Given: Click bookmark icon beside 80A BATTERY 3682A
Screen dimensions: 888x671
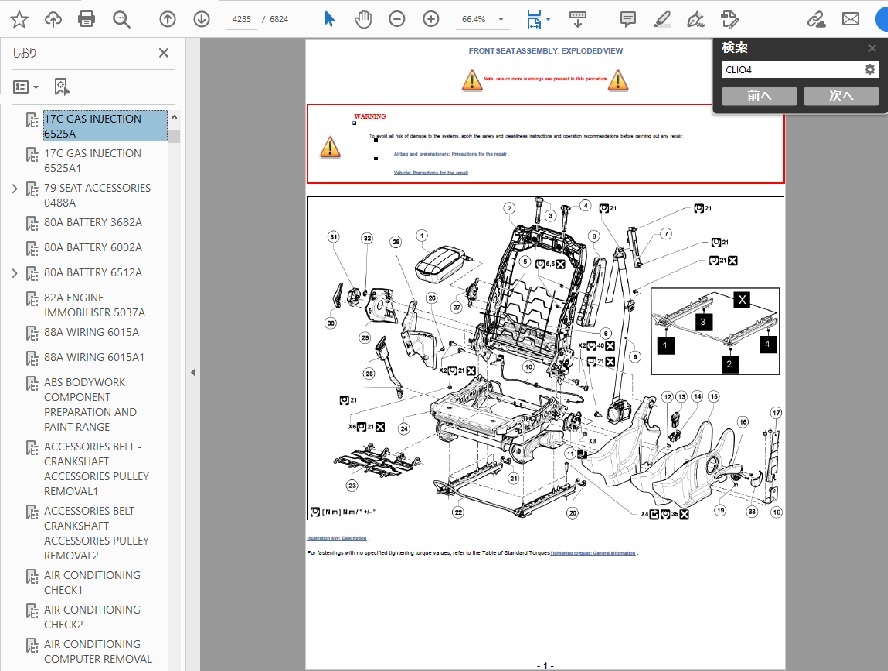Looking at the screenshot, I should tap(32, 223).
